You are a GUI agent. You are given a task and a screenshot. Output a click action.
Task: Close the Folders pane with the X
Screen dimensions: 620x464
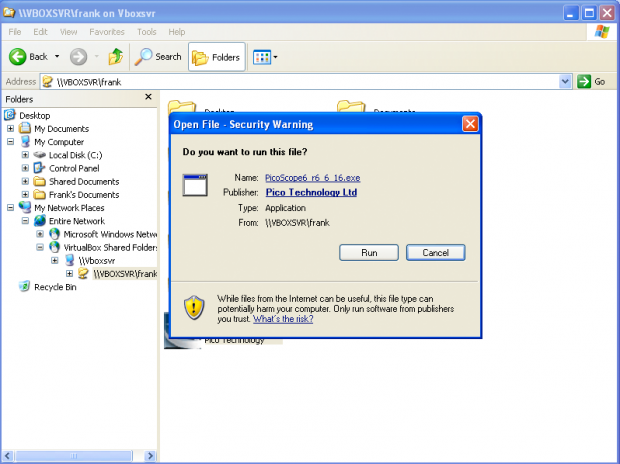(148, 97)
